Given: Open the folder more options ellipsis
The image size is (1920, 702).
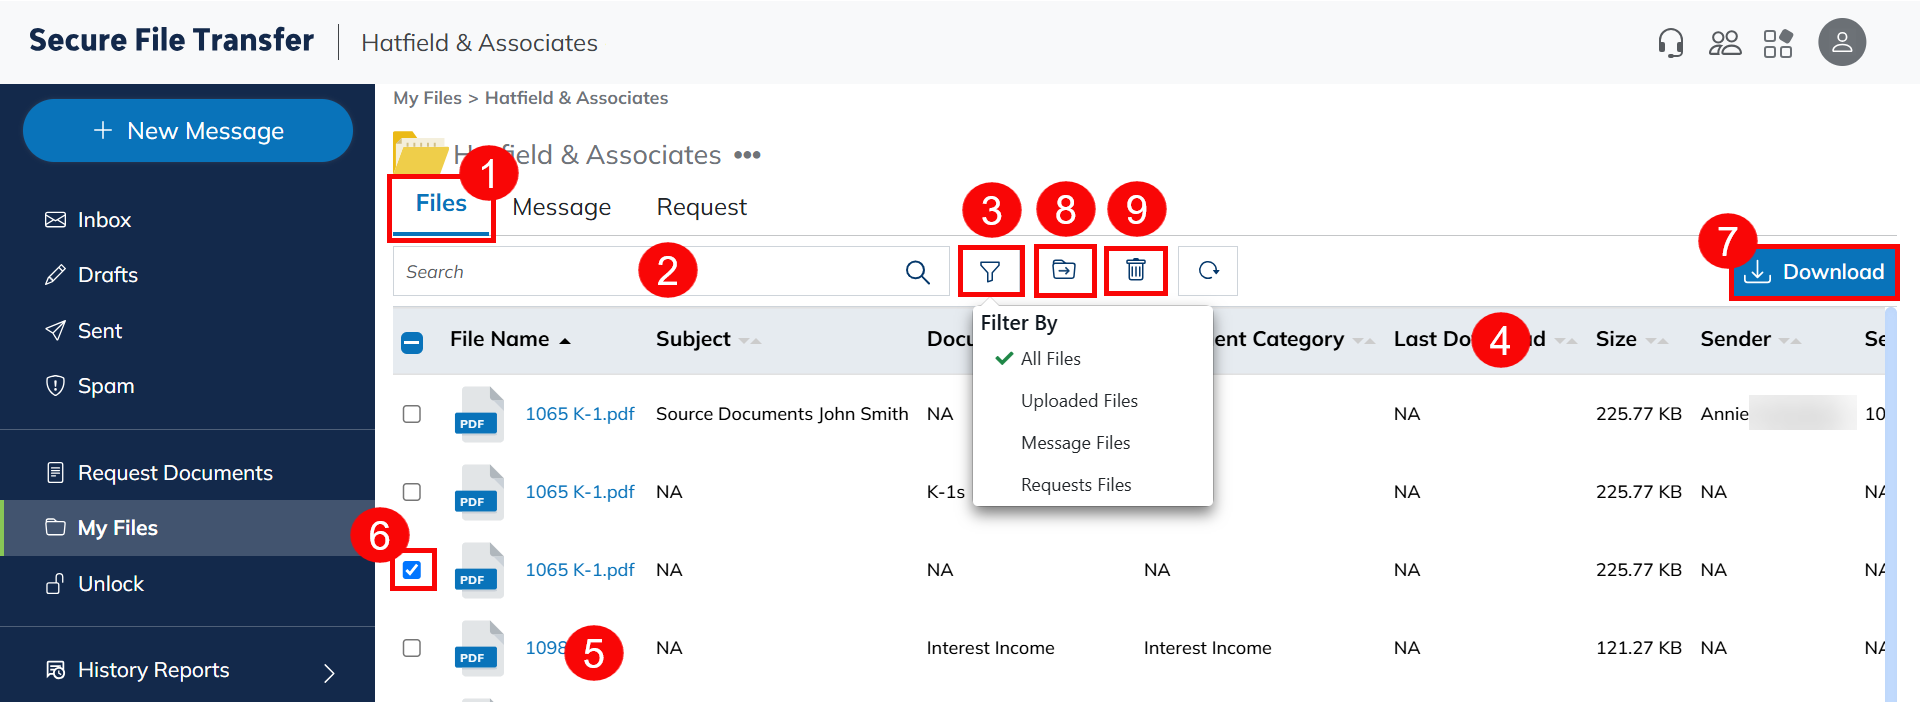Looking at the screenshot, I should point(747,155).
